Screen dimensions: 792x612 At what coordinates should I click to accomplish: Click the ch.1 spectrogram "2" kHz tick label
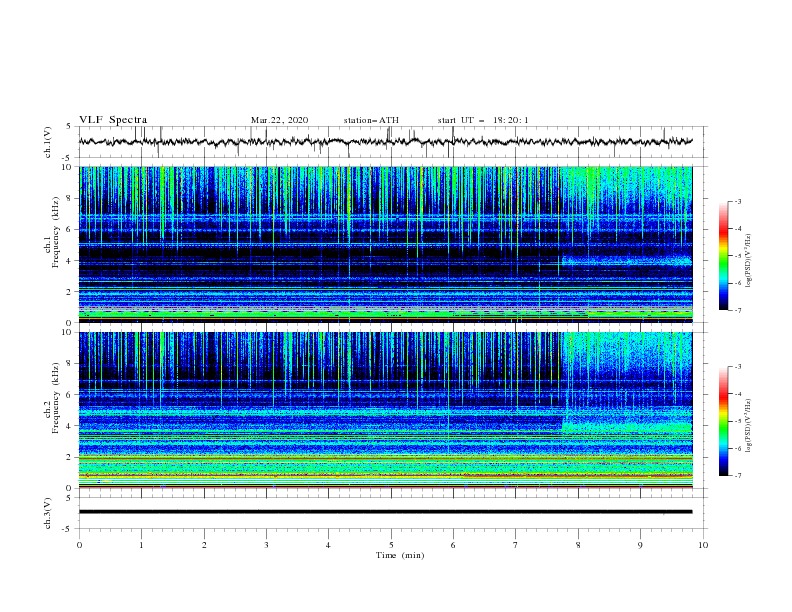pos(71,291)
